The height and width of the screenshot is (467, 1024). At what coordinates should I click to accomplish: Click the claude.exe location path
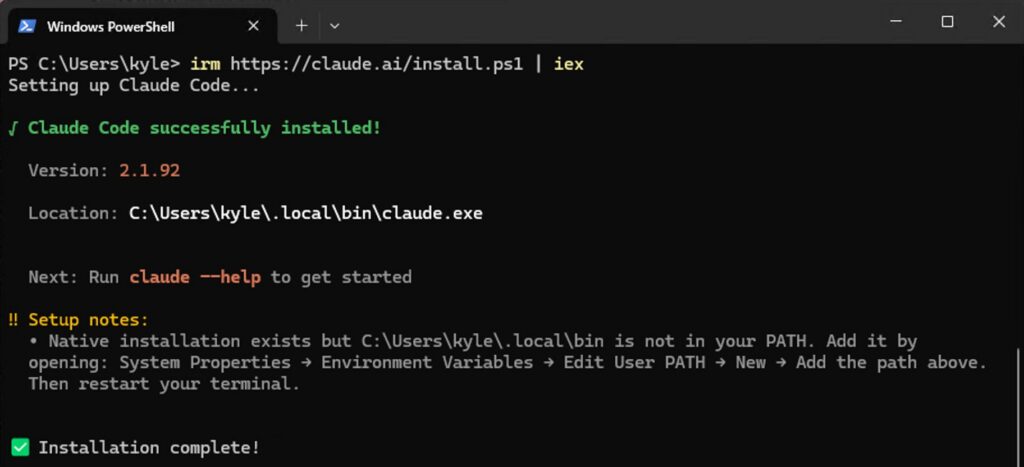pyautogui.click(x=305, y=213)
